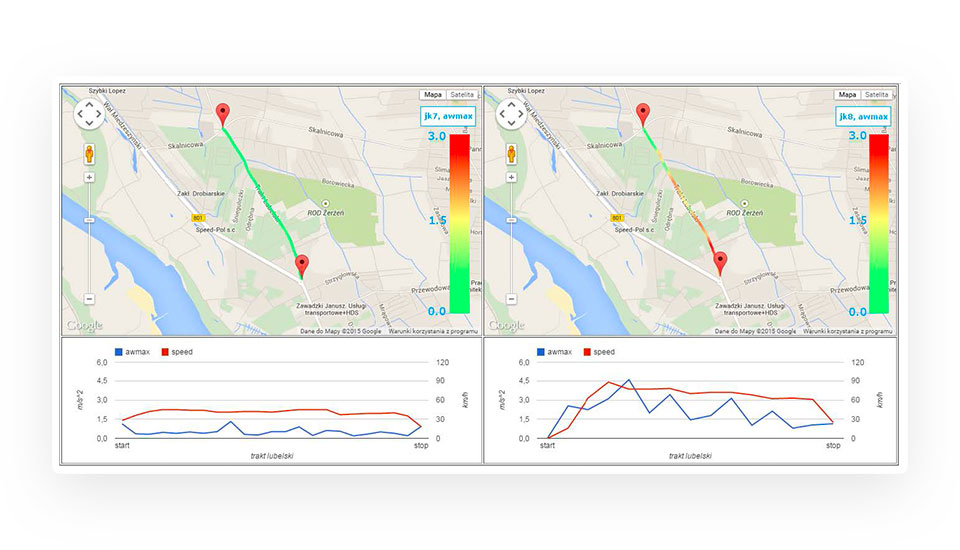
Task: Click the pan control on right map
Action: pos(509,114)
